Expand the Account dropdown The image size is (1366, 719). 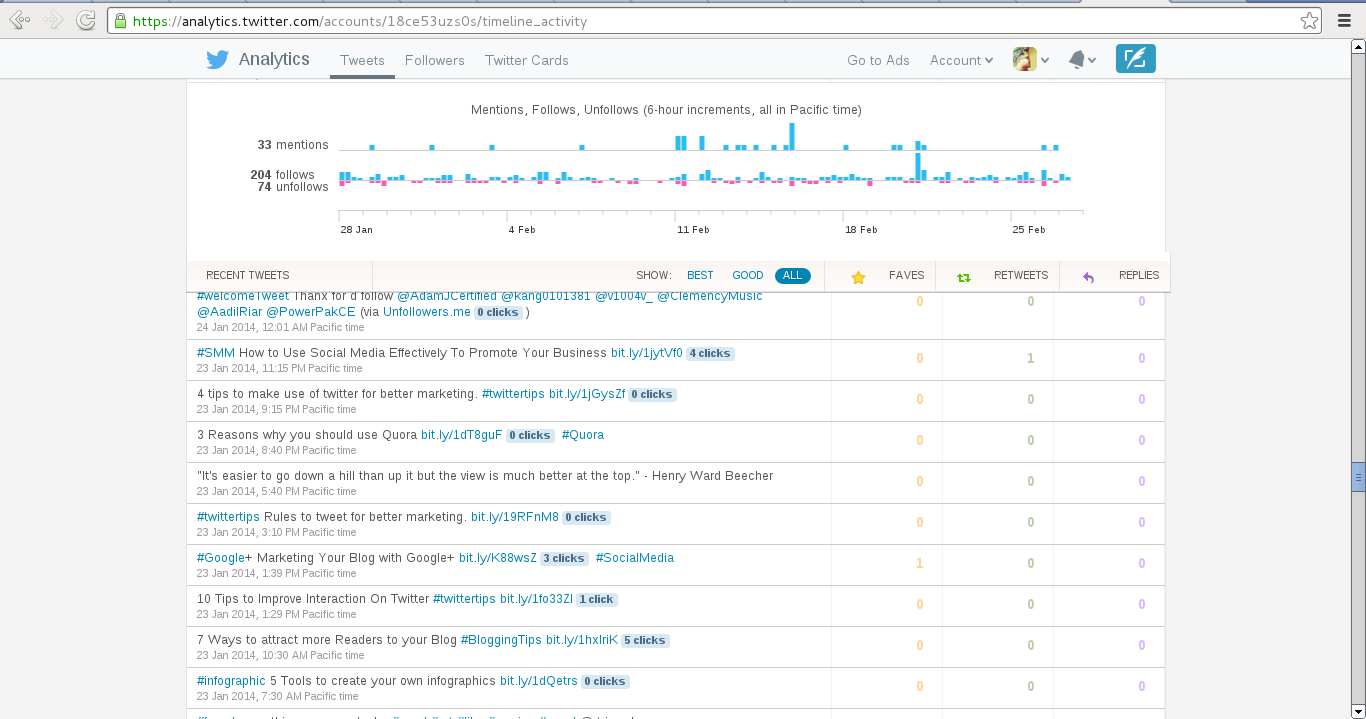coord(961,60)
